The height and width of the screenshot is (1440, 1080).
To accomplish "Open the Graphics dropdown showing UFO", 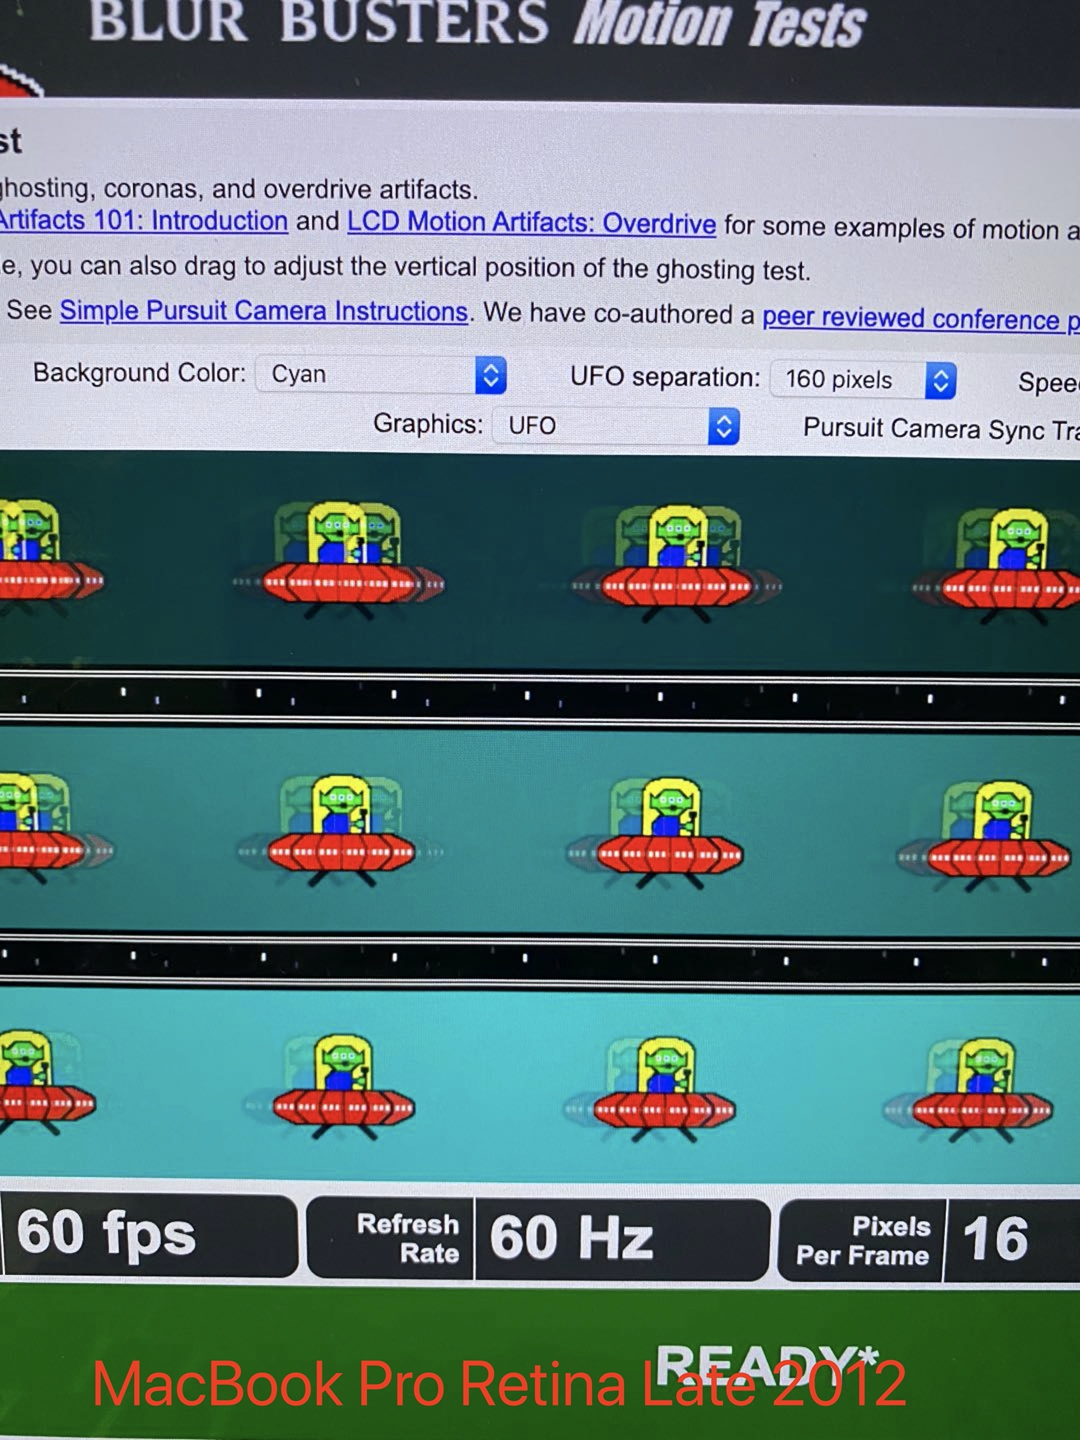I will tap(610, 426).
